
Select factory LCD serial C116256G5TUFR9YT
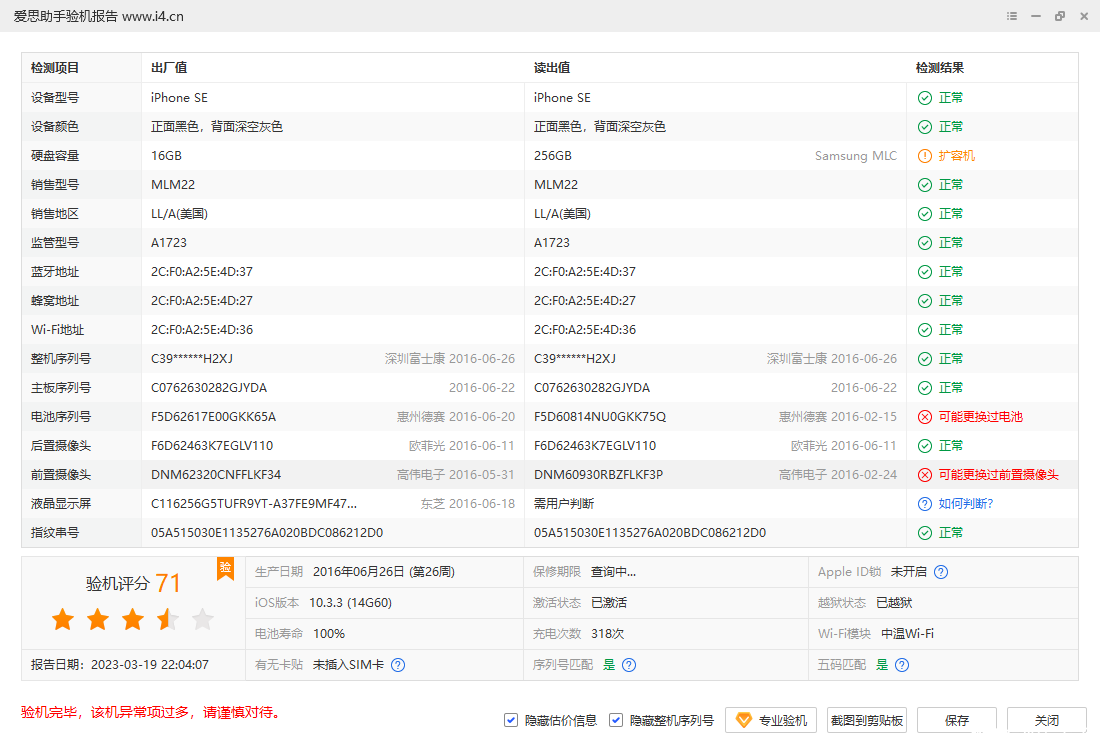254,504
